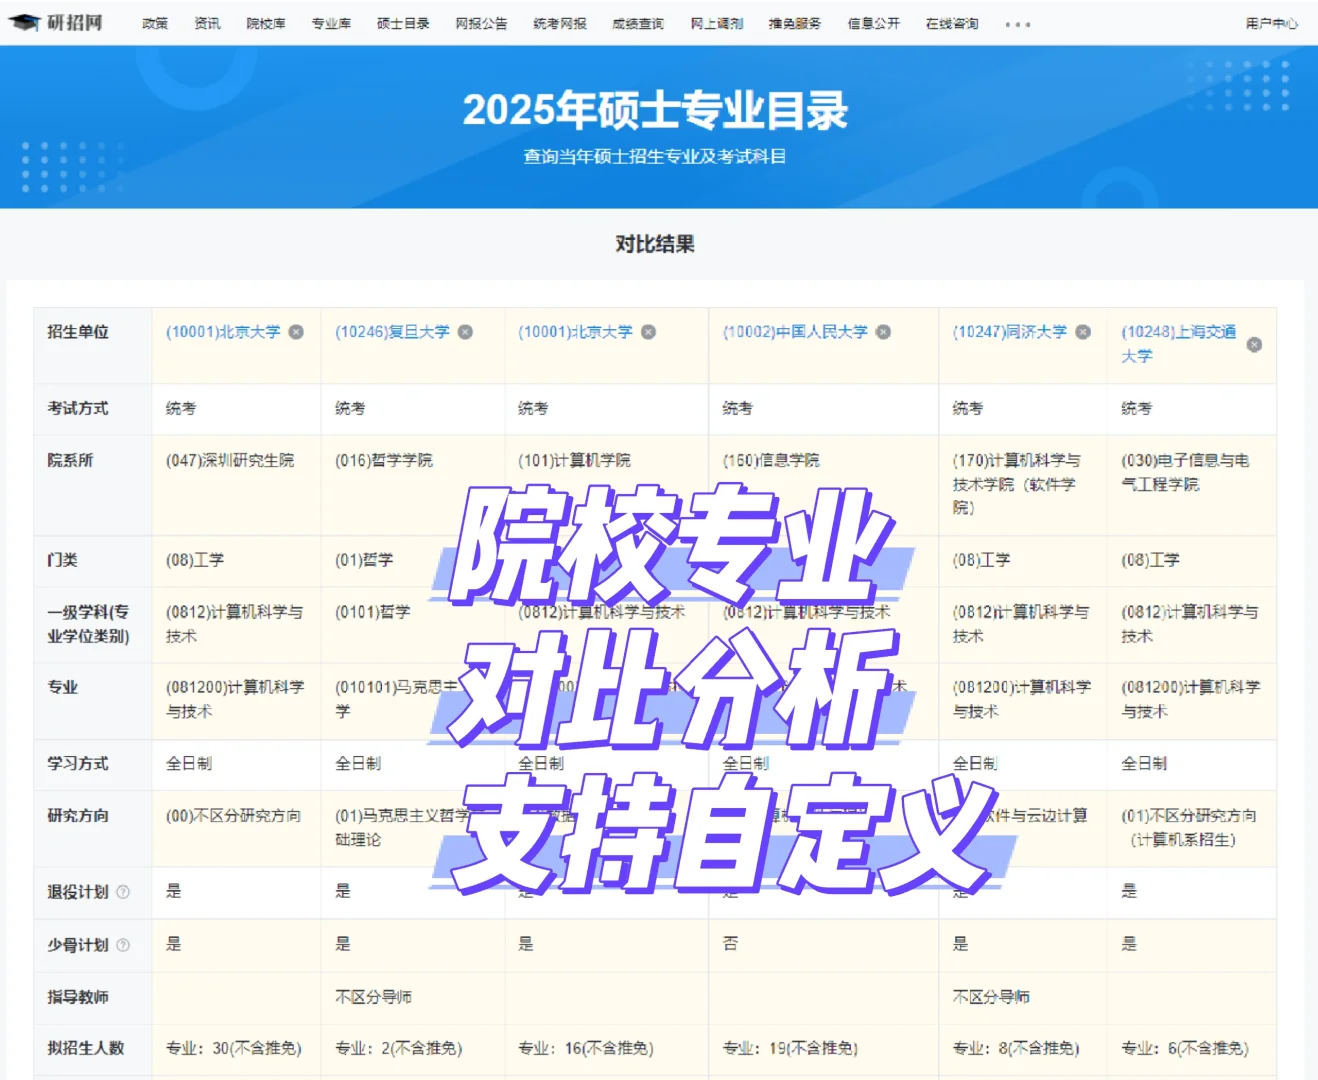Open the 推免服务 page
The image size is (1318, 1080).
(794, 23)
